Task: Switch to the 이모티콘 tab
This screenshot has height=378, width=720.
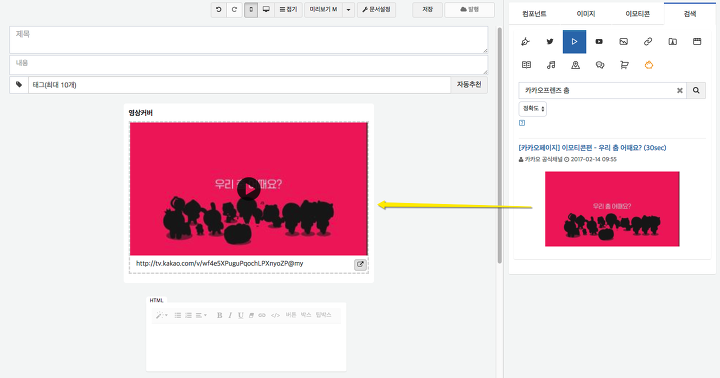Action: (637, 14)
